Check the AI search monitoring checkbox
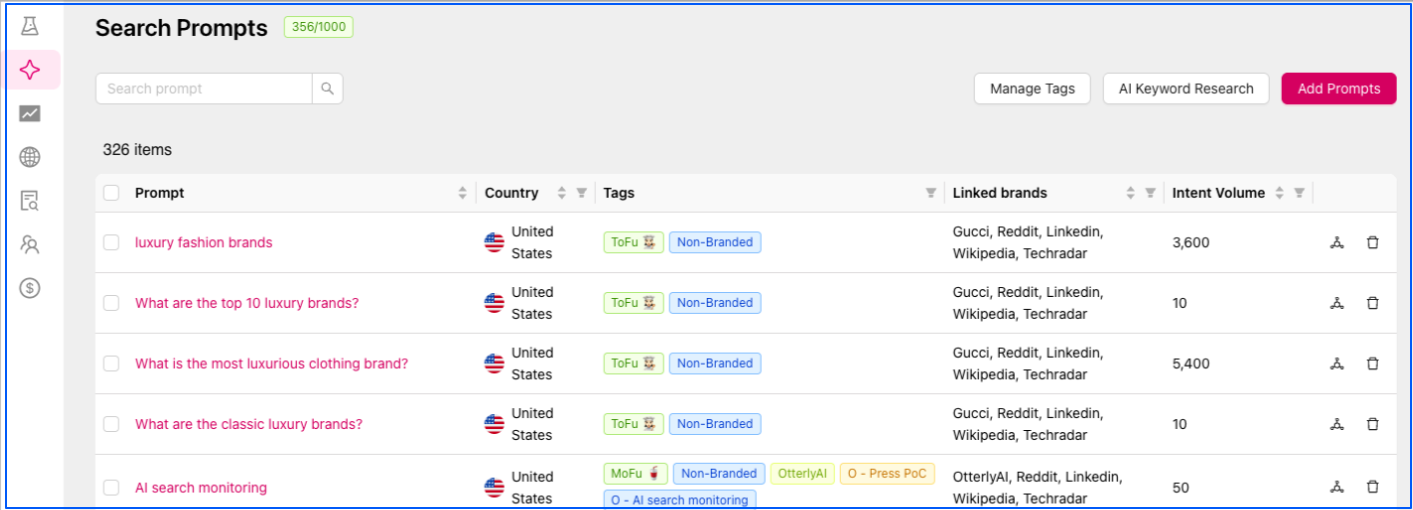This screenshot has width=1413, height=510. click(111, 488)
